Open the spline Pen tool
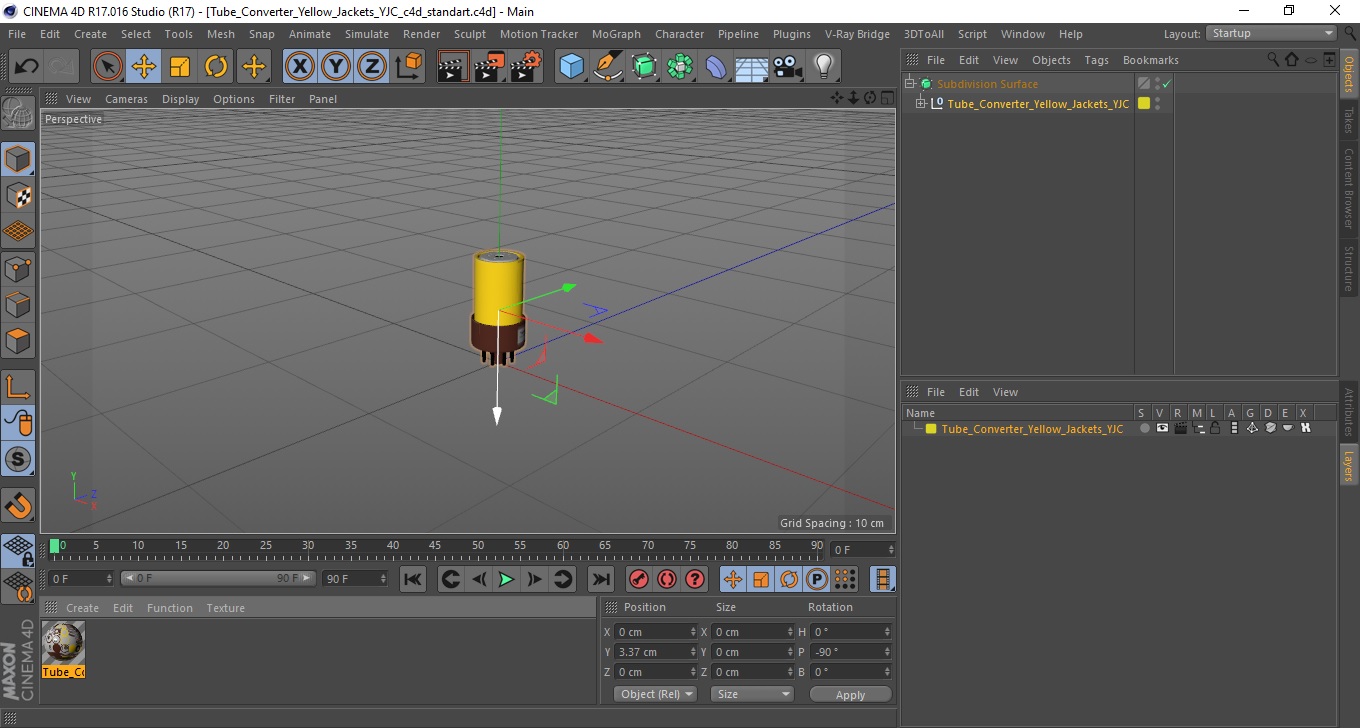The height and width of the screenshot is (728, 1360). click(608, 67)
